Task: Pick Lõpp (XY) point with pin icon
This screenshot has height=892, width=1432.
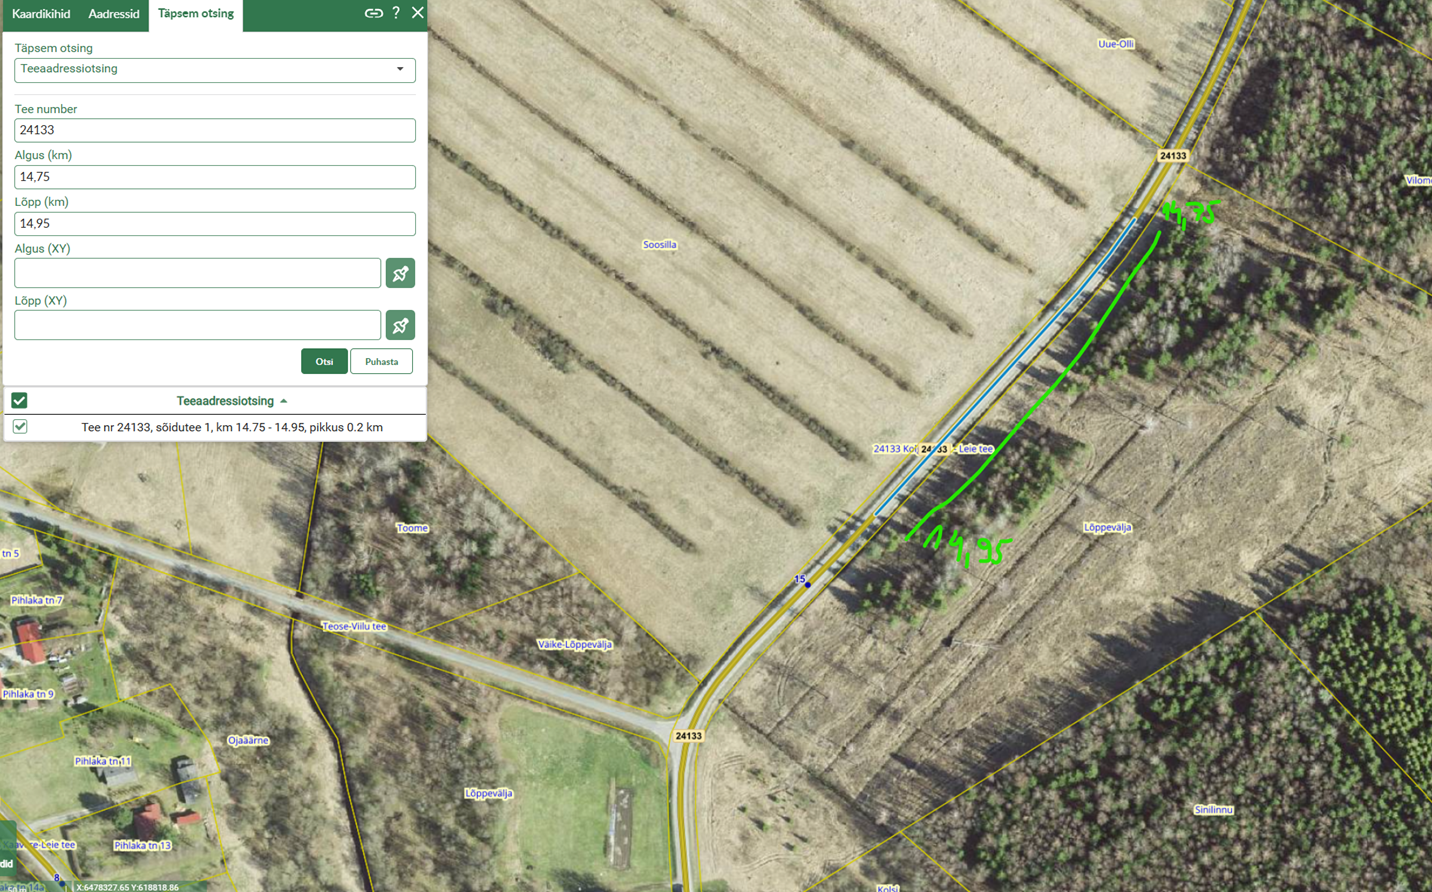Action: coord(400,325)
